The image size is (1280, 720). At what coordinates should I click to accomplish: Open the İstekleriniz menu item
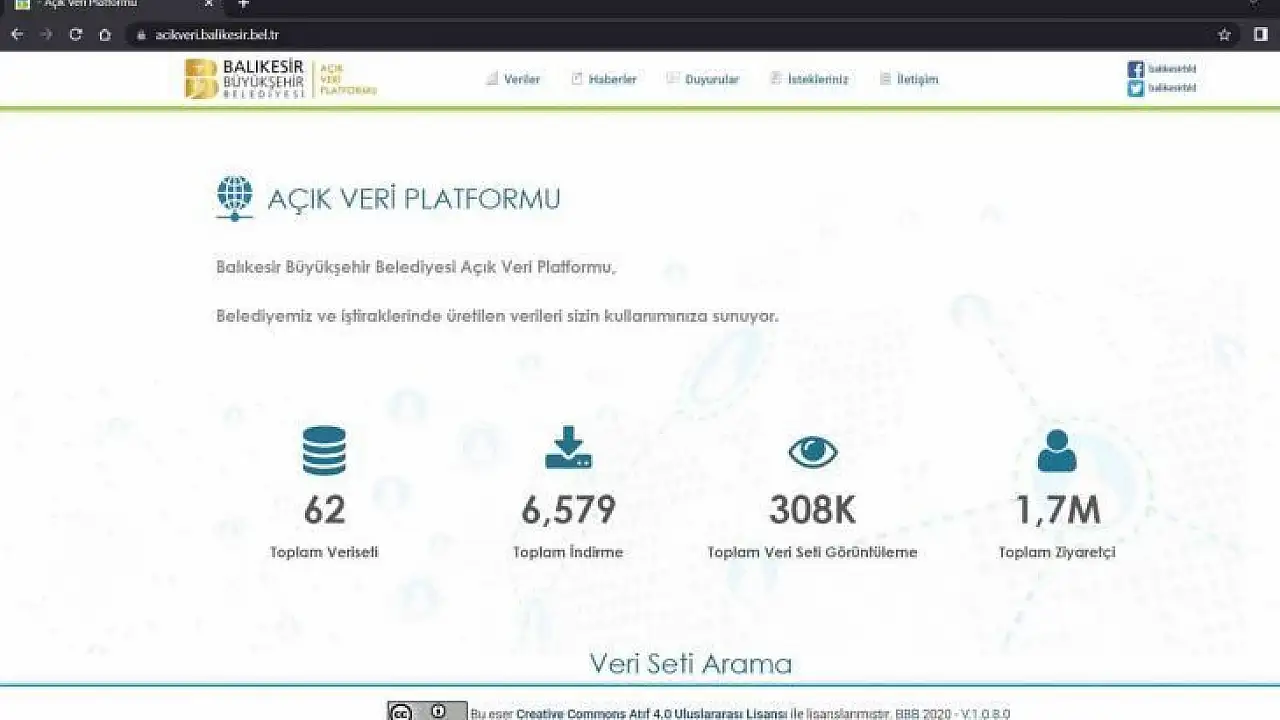click(810, 79)
